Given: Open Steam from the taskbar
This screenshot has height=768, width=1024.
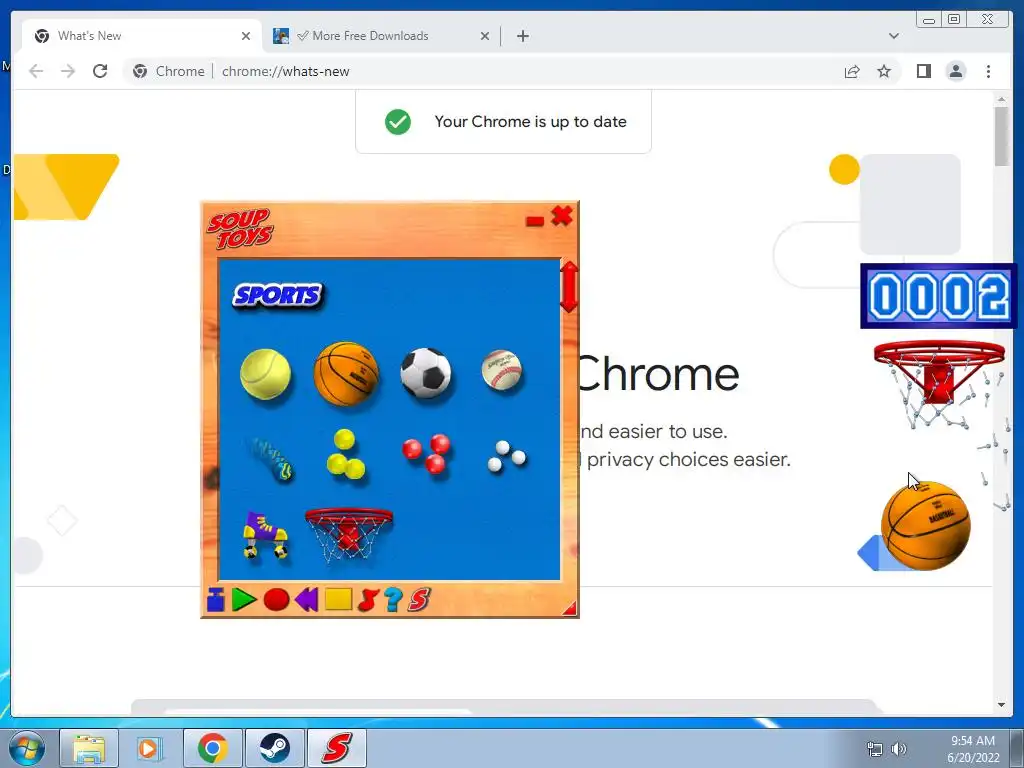Looking at the screenshot, I should coord(275,748).
